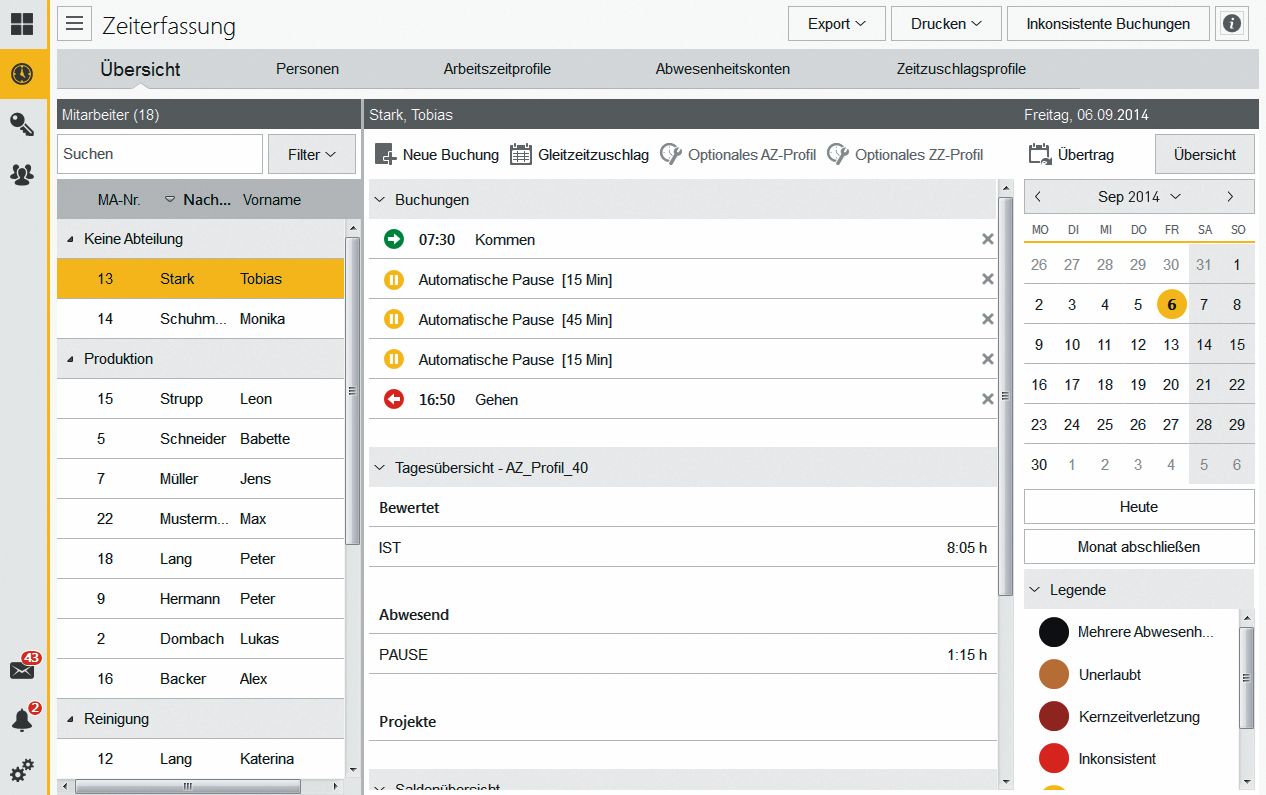1266x795 pixels.
Task: Collapse the Keine Abteilung group
Action: tap(70, 239)
